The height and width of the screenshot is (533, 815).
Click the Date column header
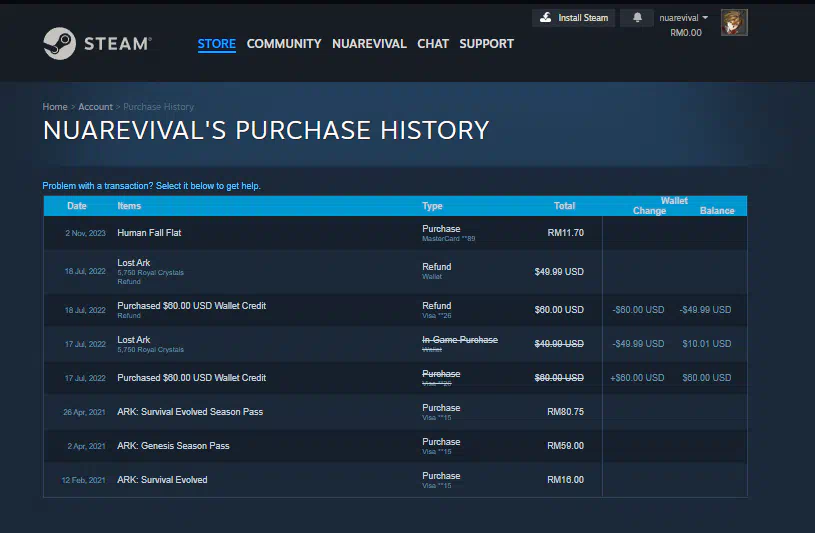click(x=77, y=206)
